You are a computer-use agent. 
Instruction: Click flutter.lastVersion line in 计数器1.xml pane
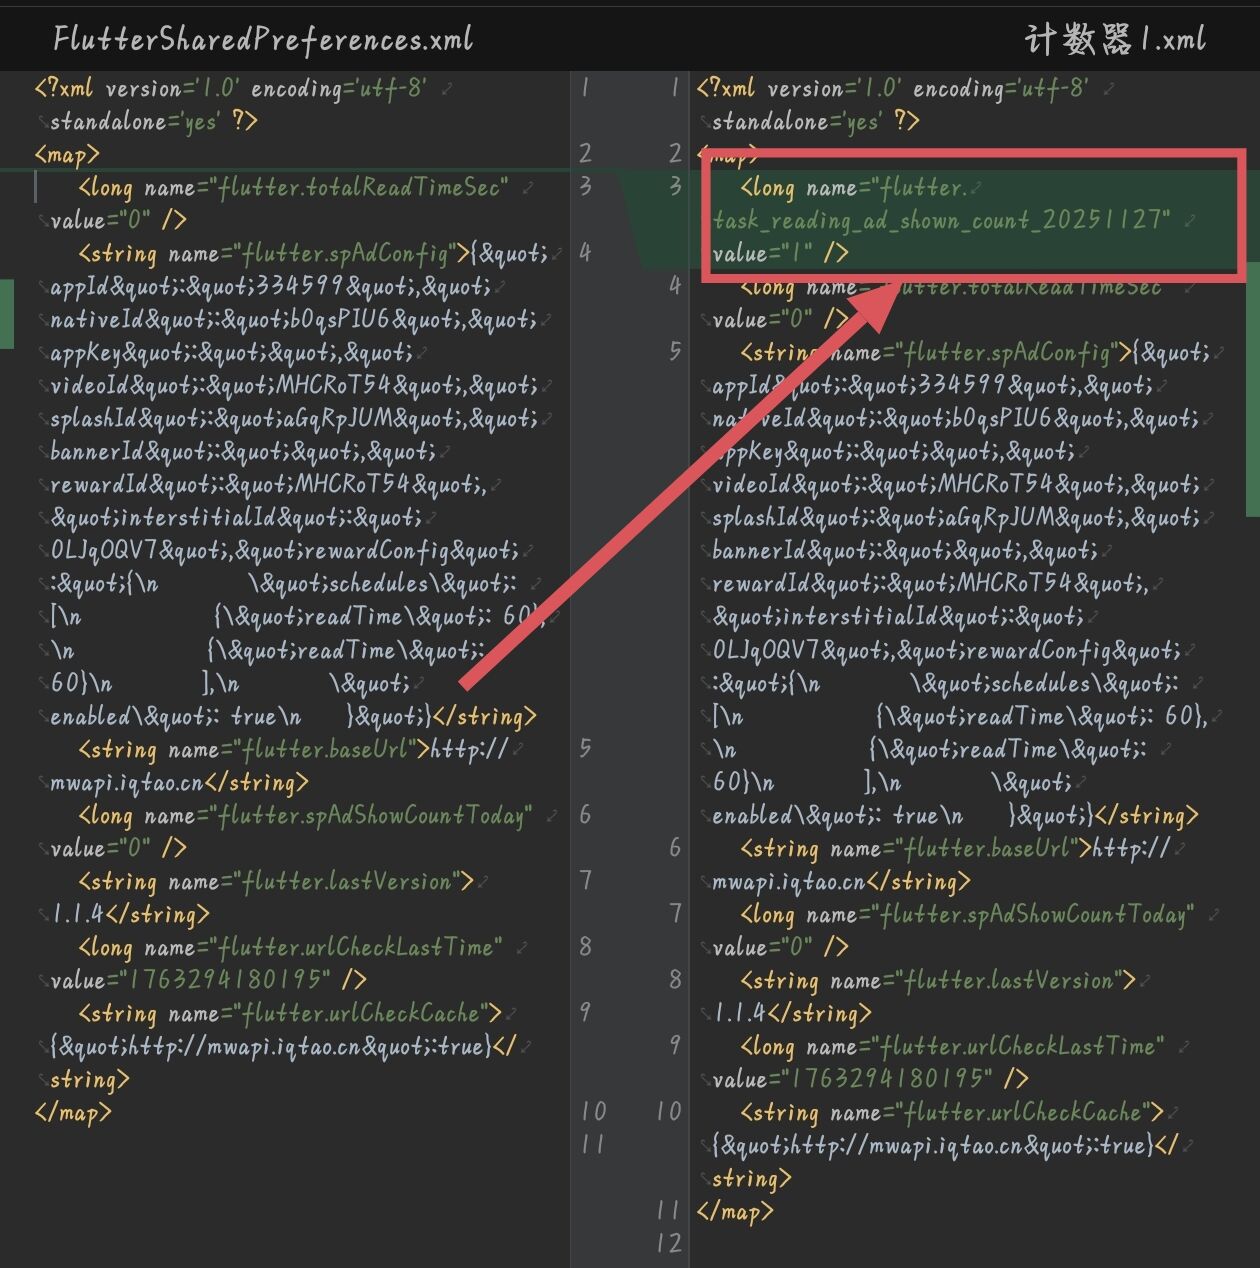(x=938, y=980)
